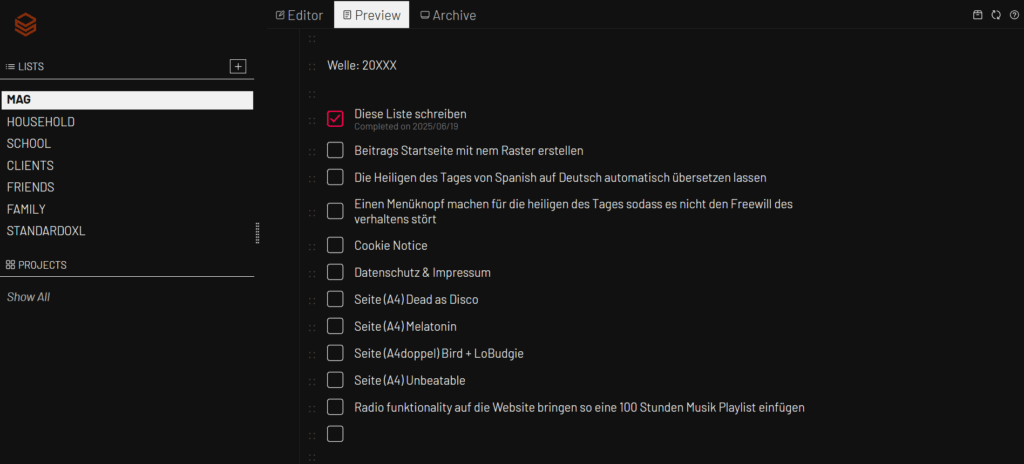This screenshot has height=464, width=1024.
Task: Check the empty last task checkbox
Action: (x=335, y=434)
